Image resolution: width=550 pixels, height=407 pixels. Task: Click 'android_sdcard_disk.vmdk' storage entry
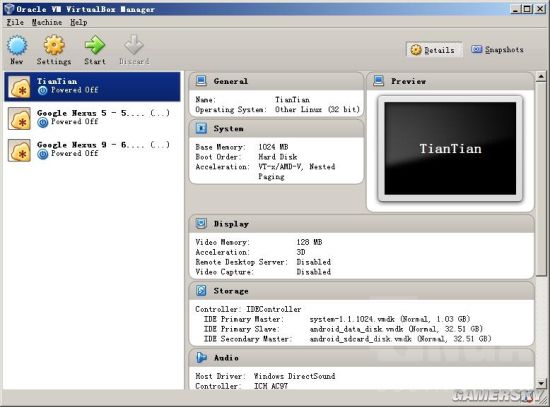[x=400, y=339]
